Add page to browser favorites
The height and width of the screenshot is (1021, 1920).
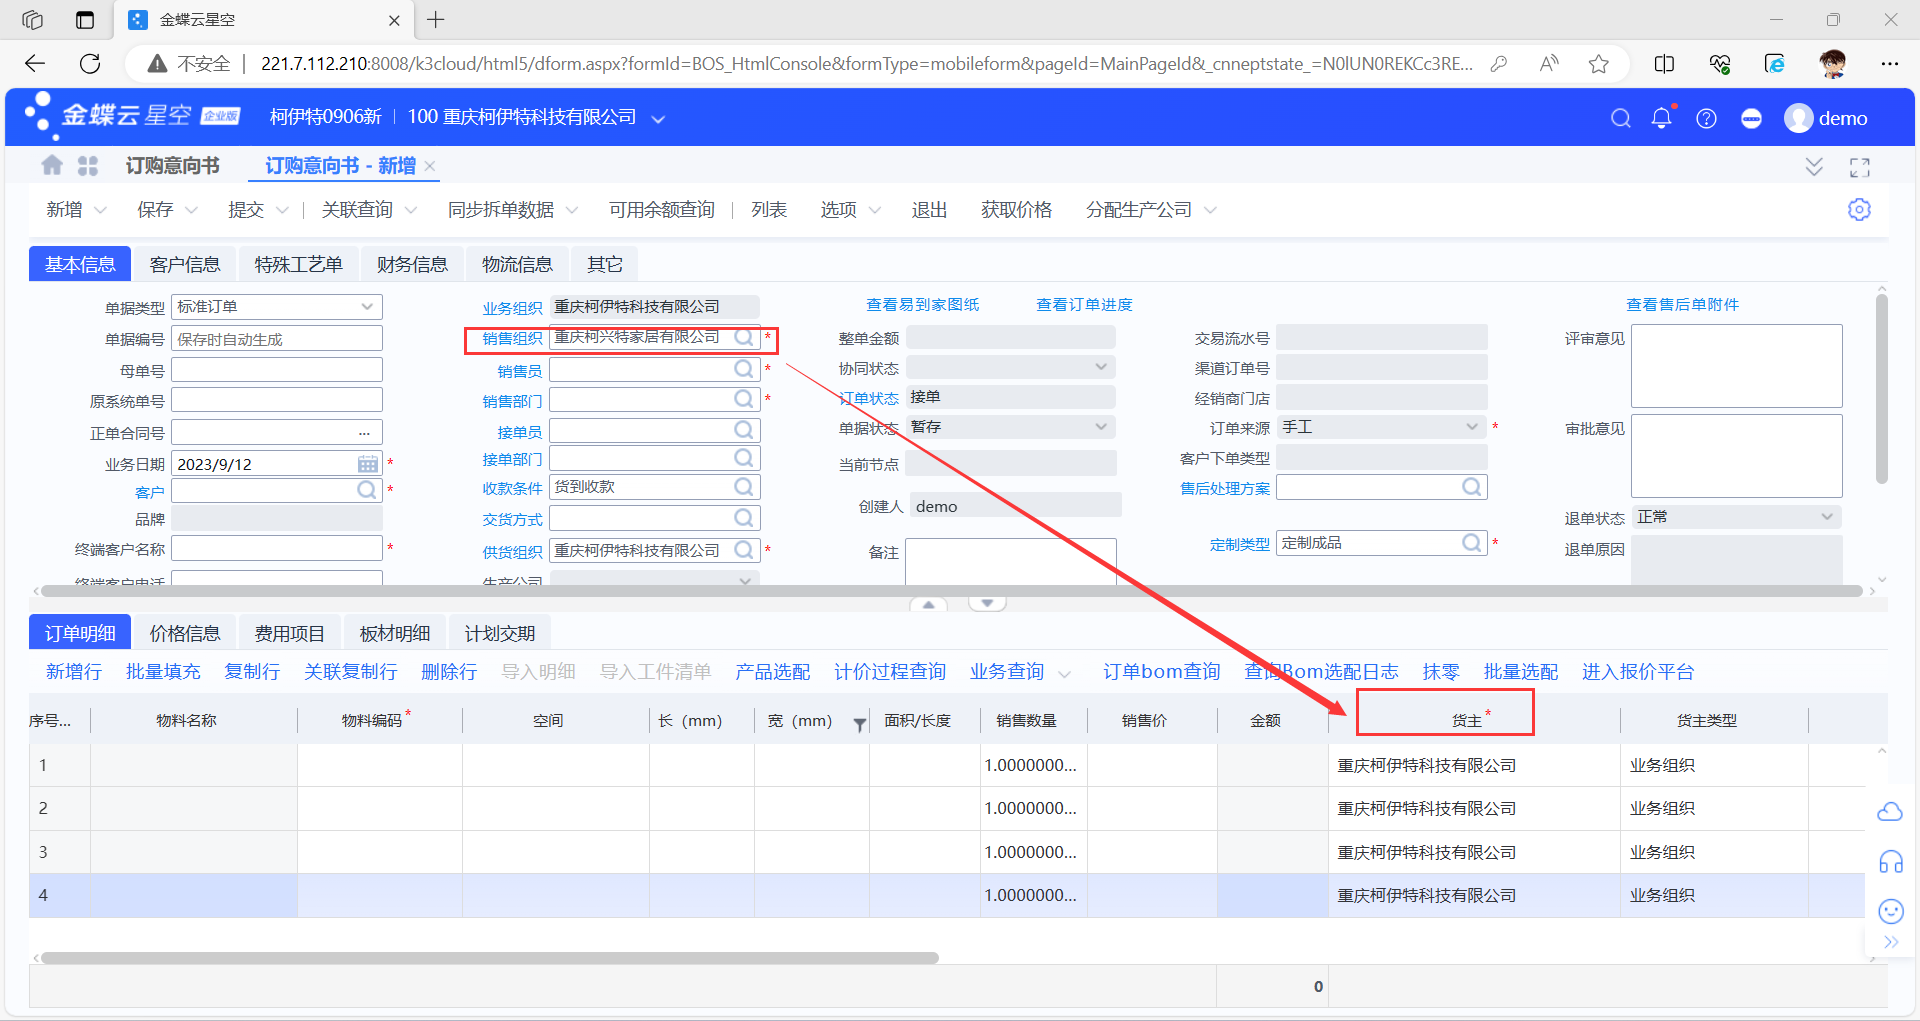[1599, 64]
